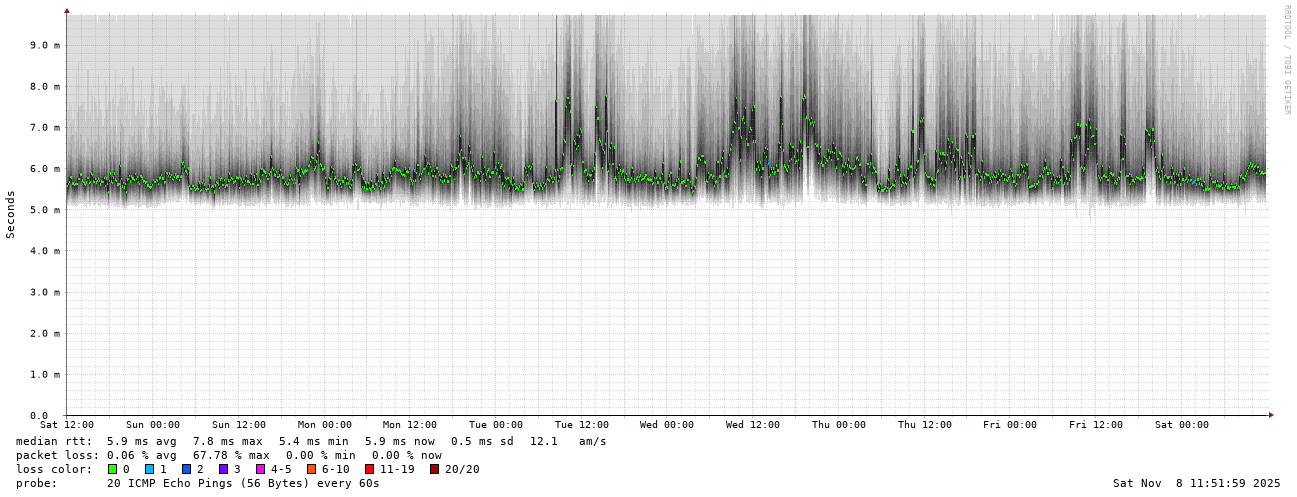Screen dimensions: 1297x497
Task: Click the graph's top-left corner at axis origin
Action: pos(67,15)
